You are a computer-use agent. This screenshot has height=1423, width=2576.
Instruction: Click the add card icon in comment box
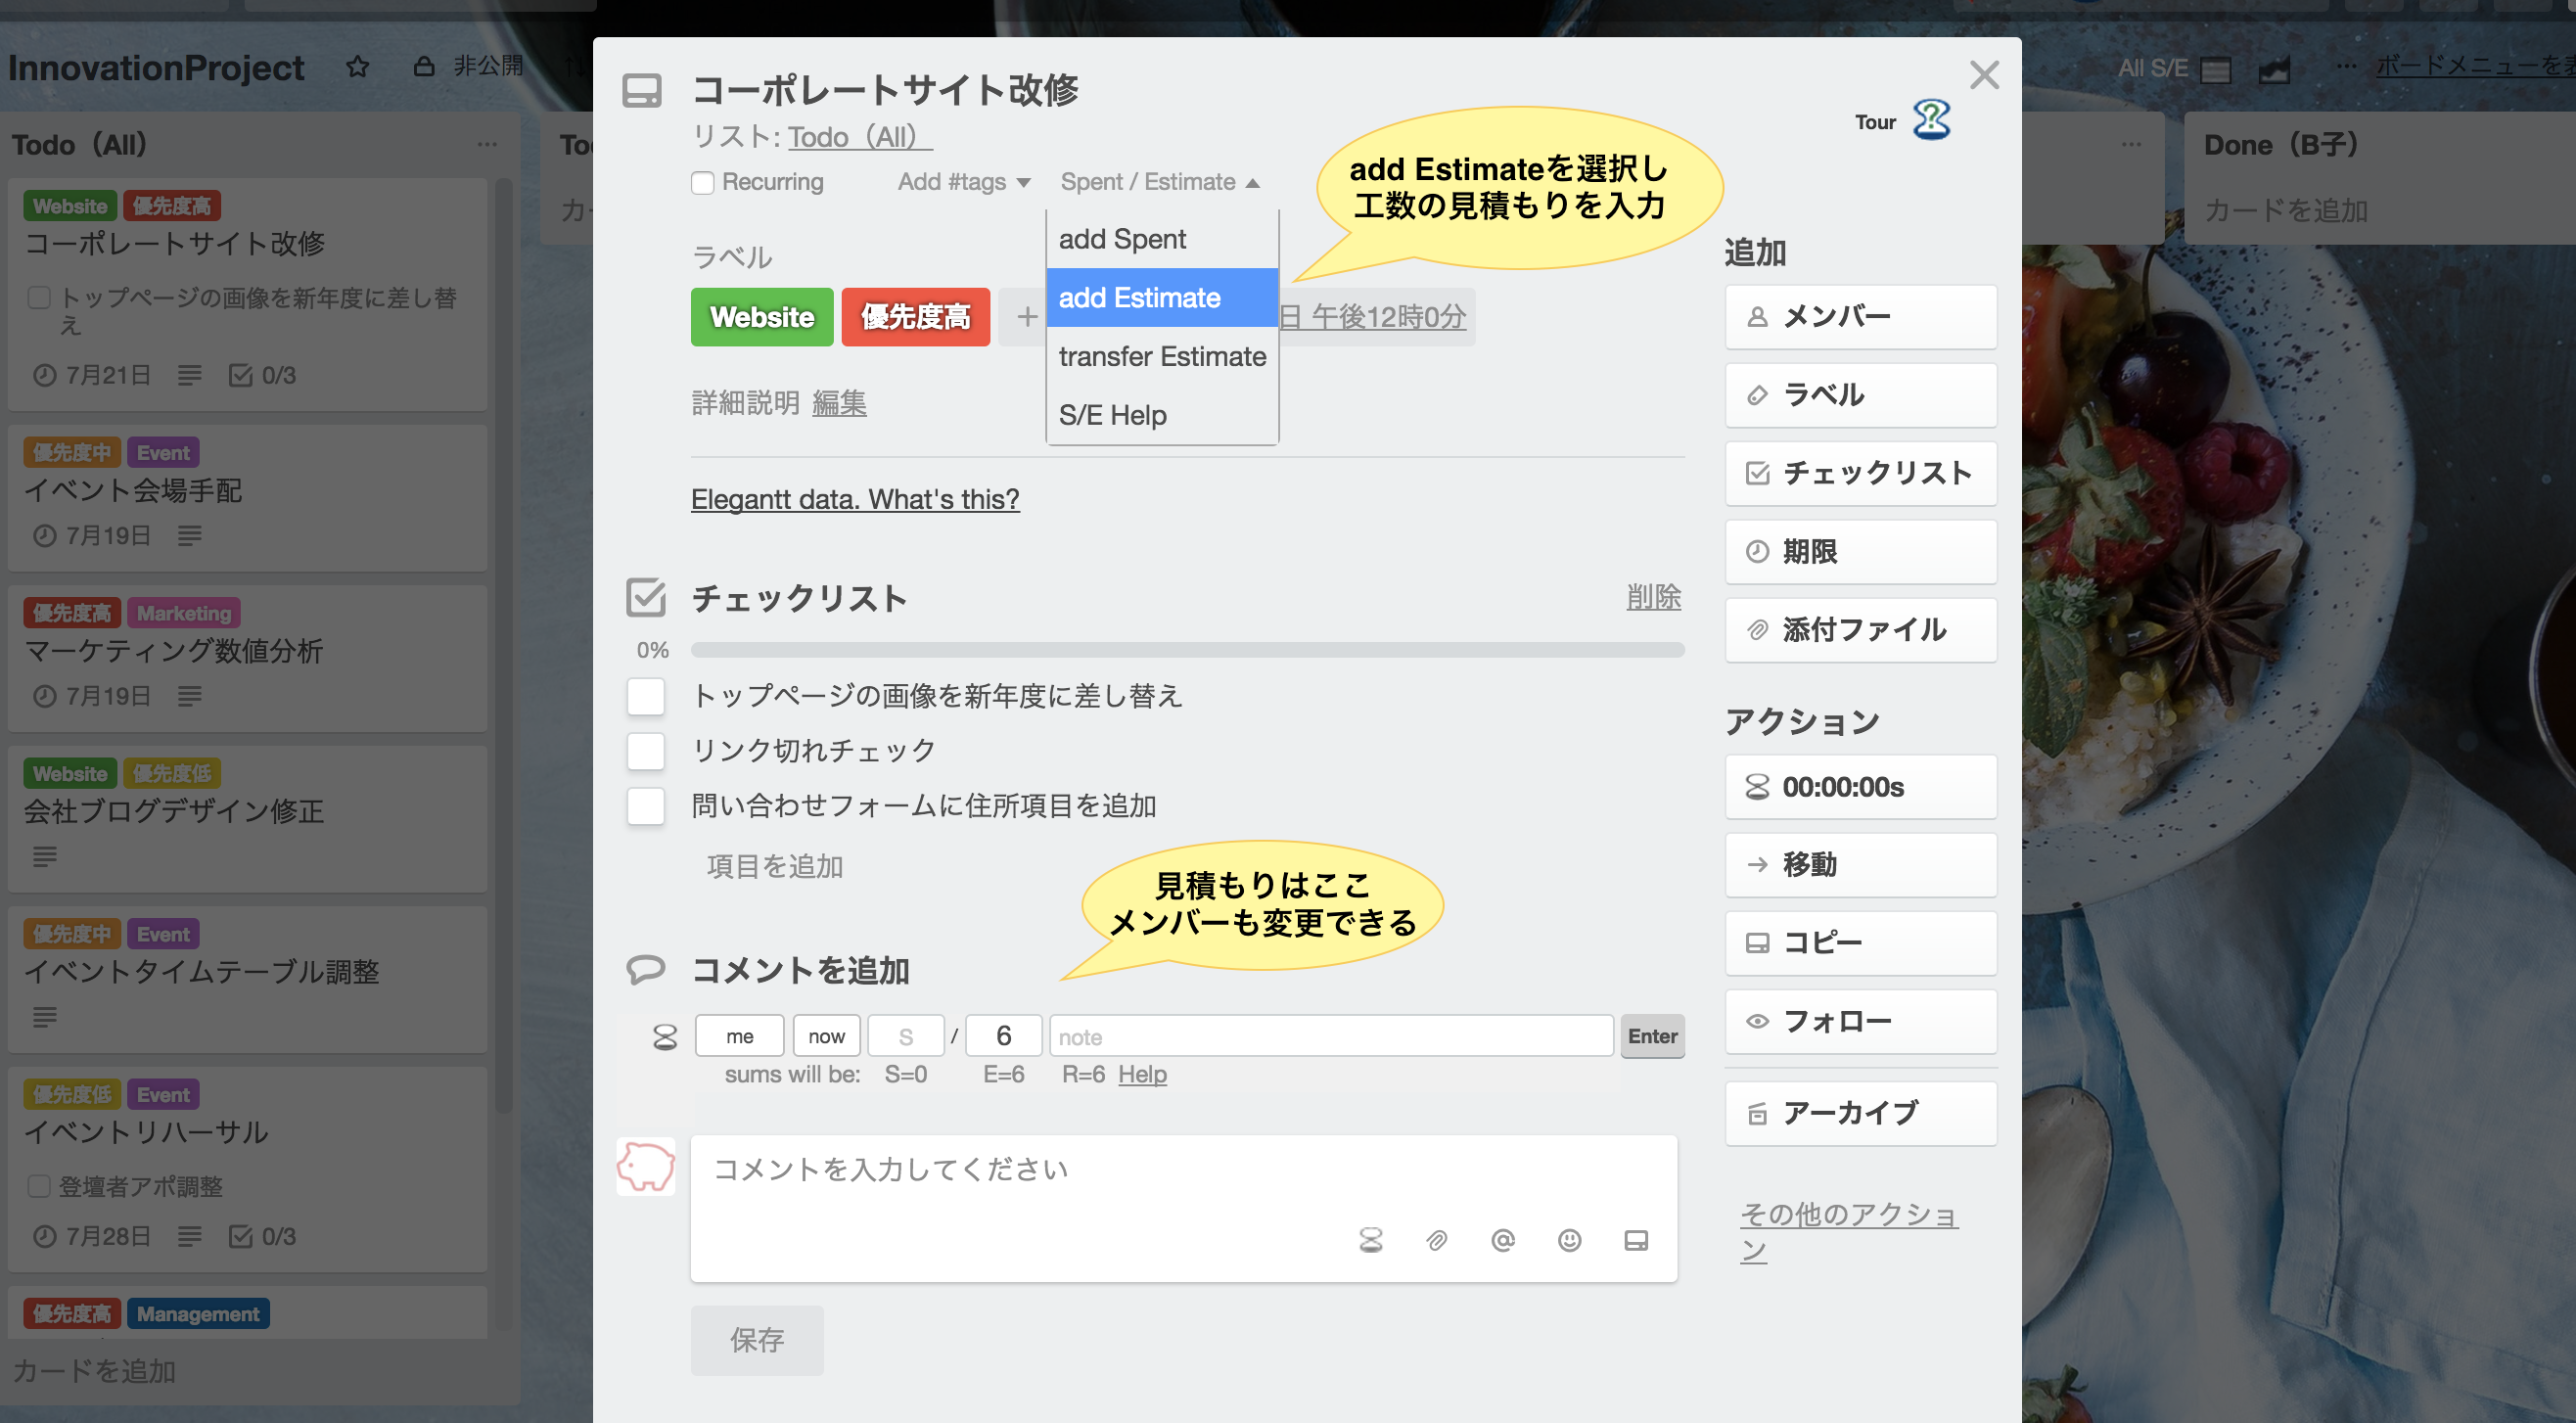pyautogui.click(x=1636, y=1241)
